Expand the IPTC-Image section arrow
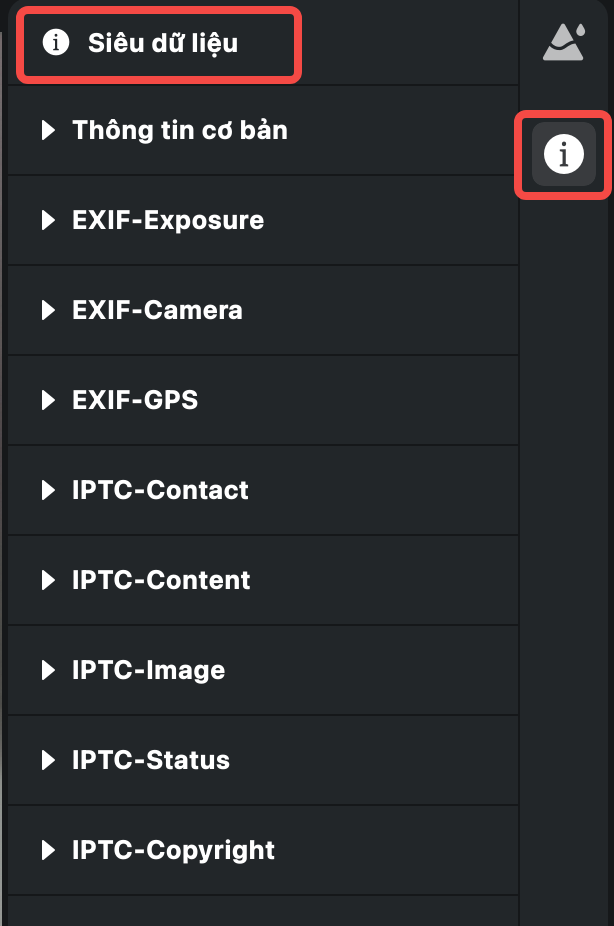Screen dimensions: 614x926 point(48,670)
